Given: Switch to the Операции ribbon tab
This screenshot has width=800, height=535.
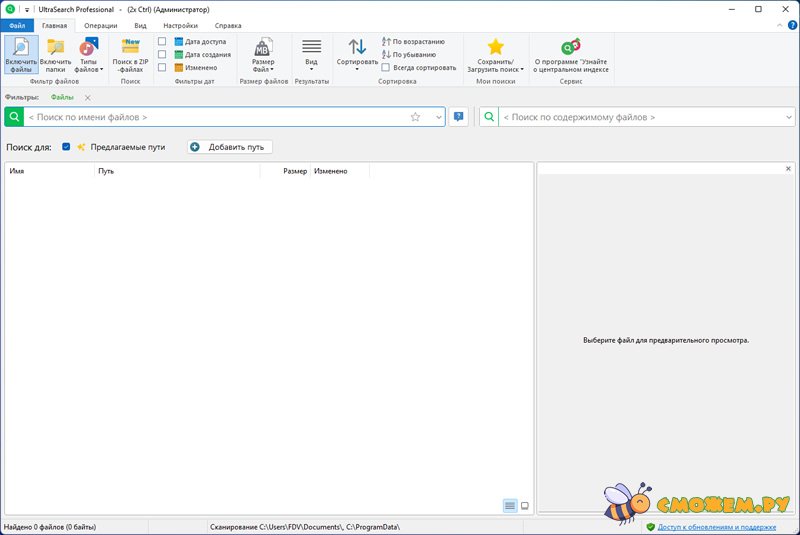Looking at the screenshot, I should point(100,25).
